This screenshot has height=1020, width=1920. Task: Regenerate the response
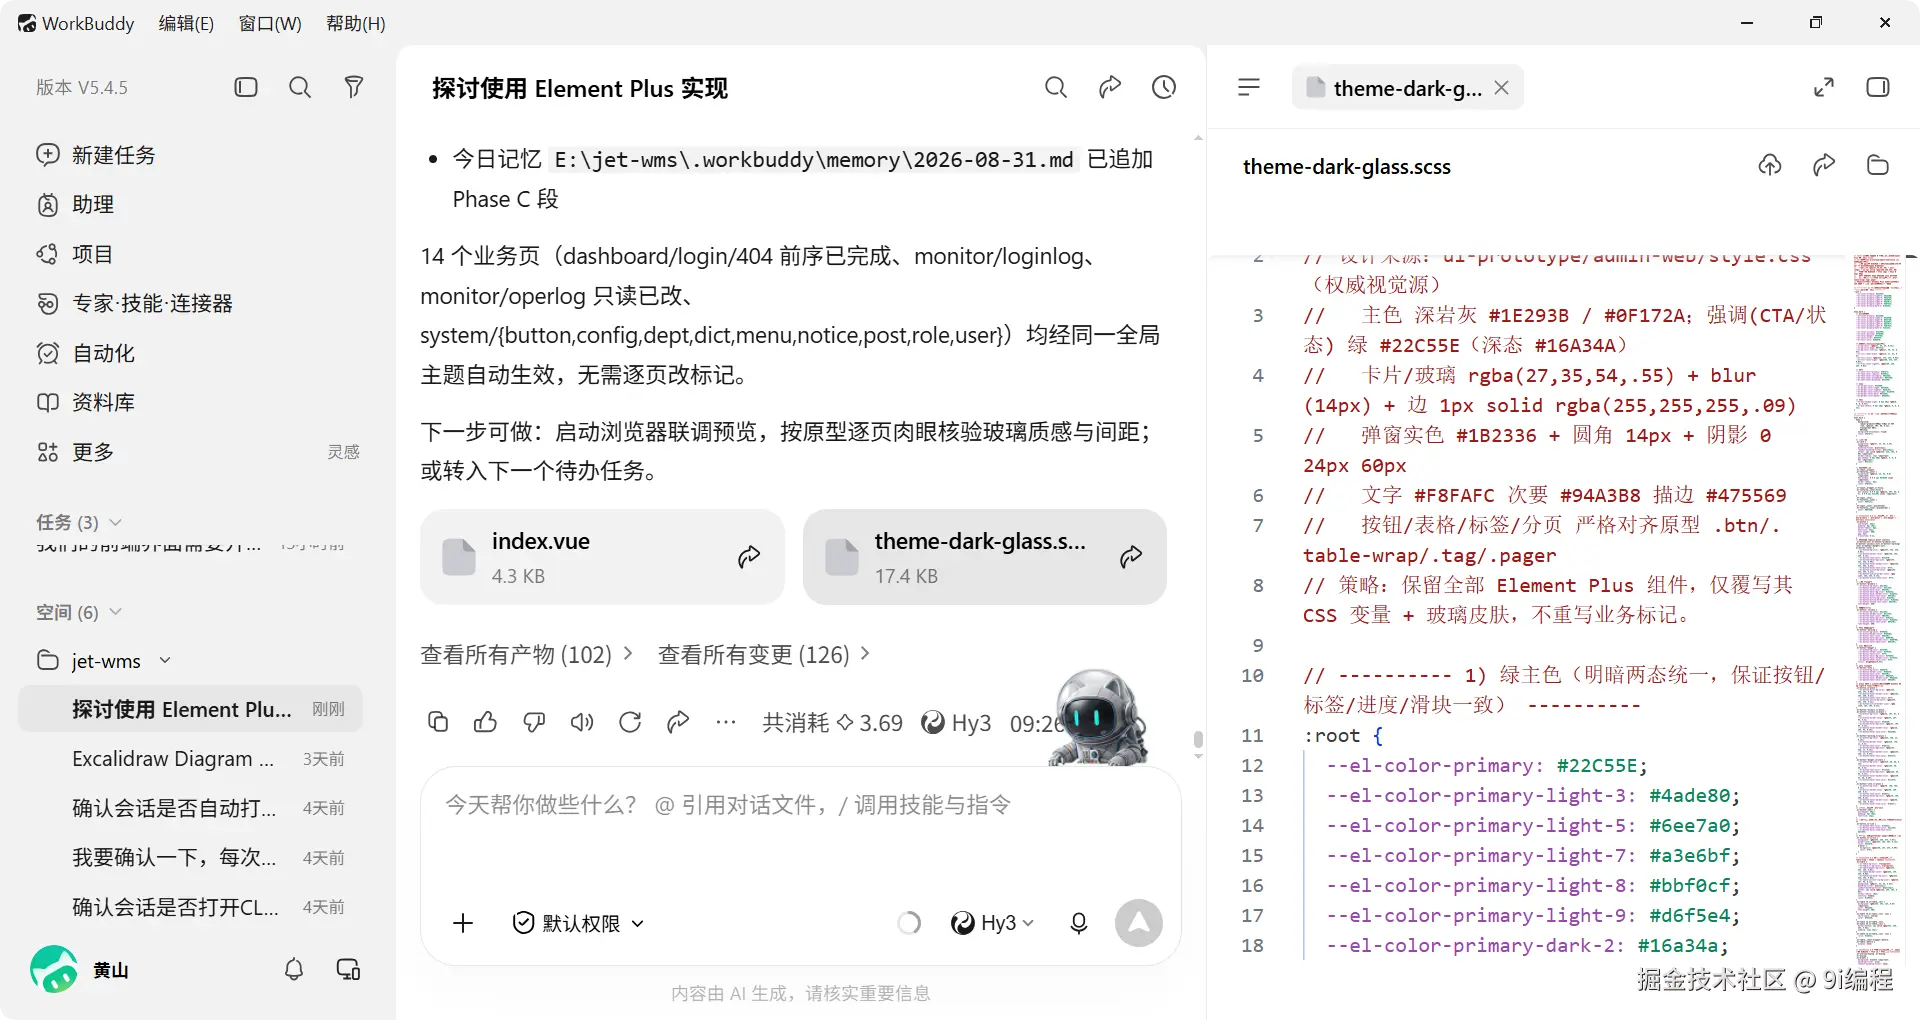[630, 722]
